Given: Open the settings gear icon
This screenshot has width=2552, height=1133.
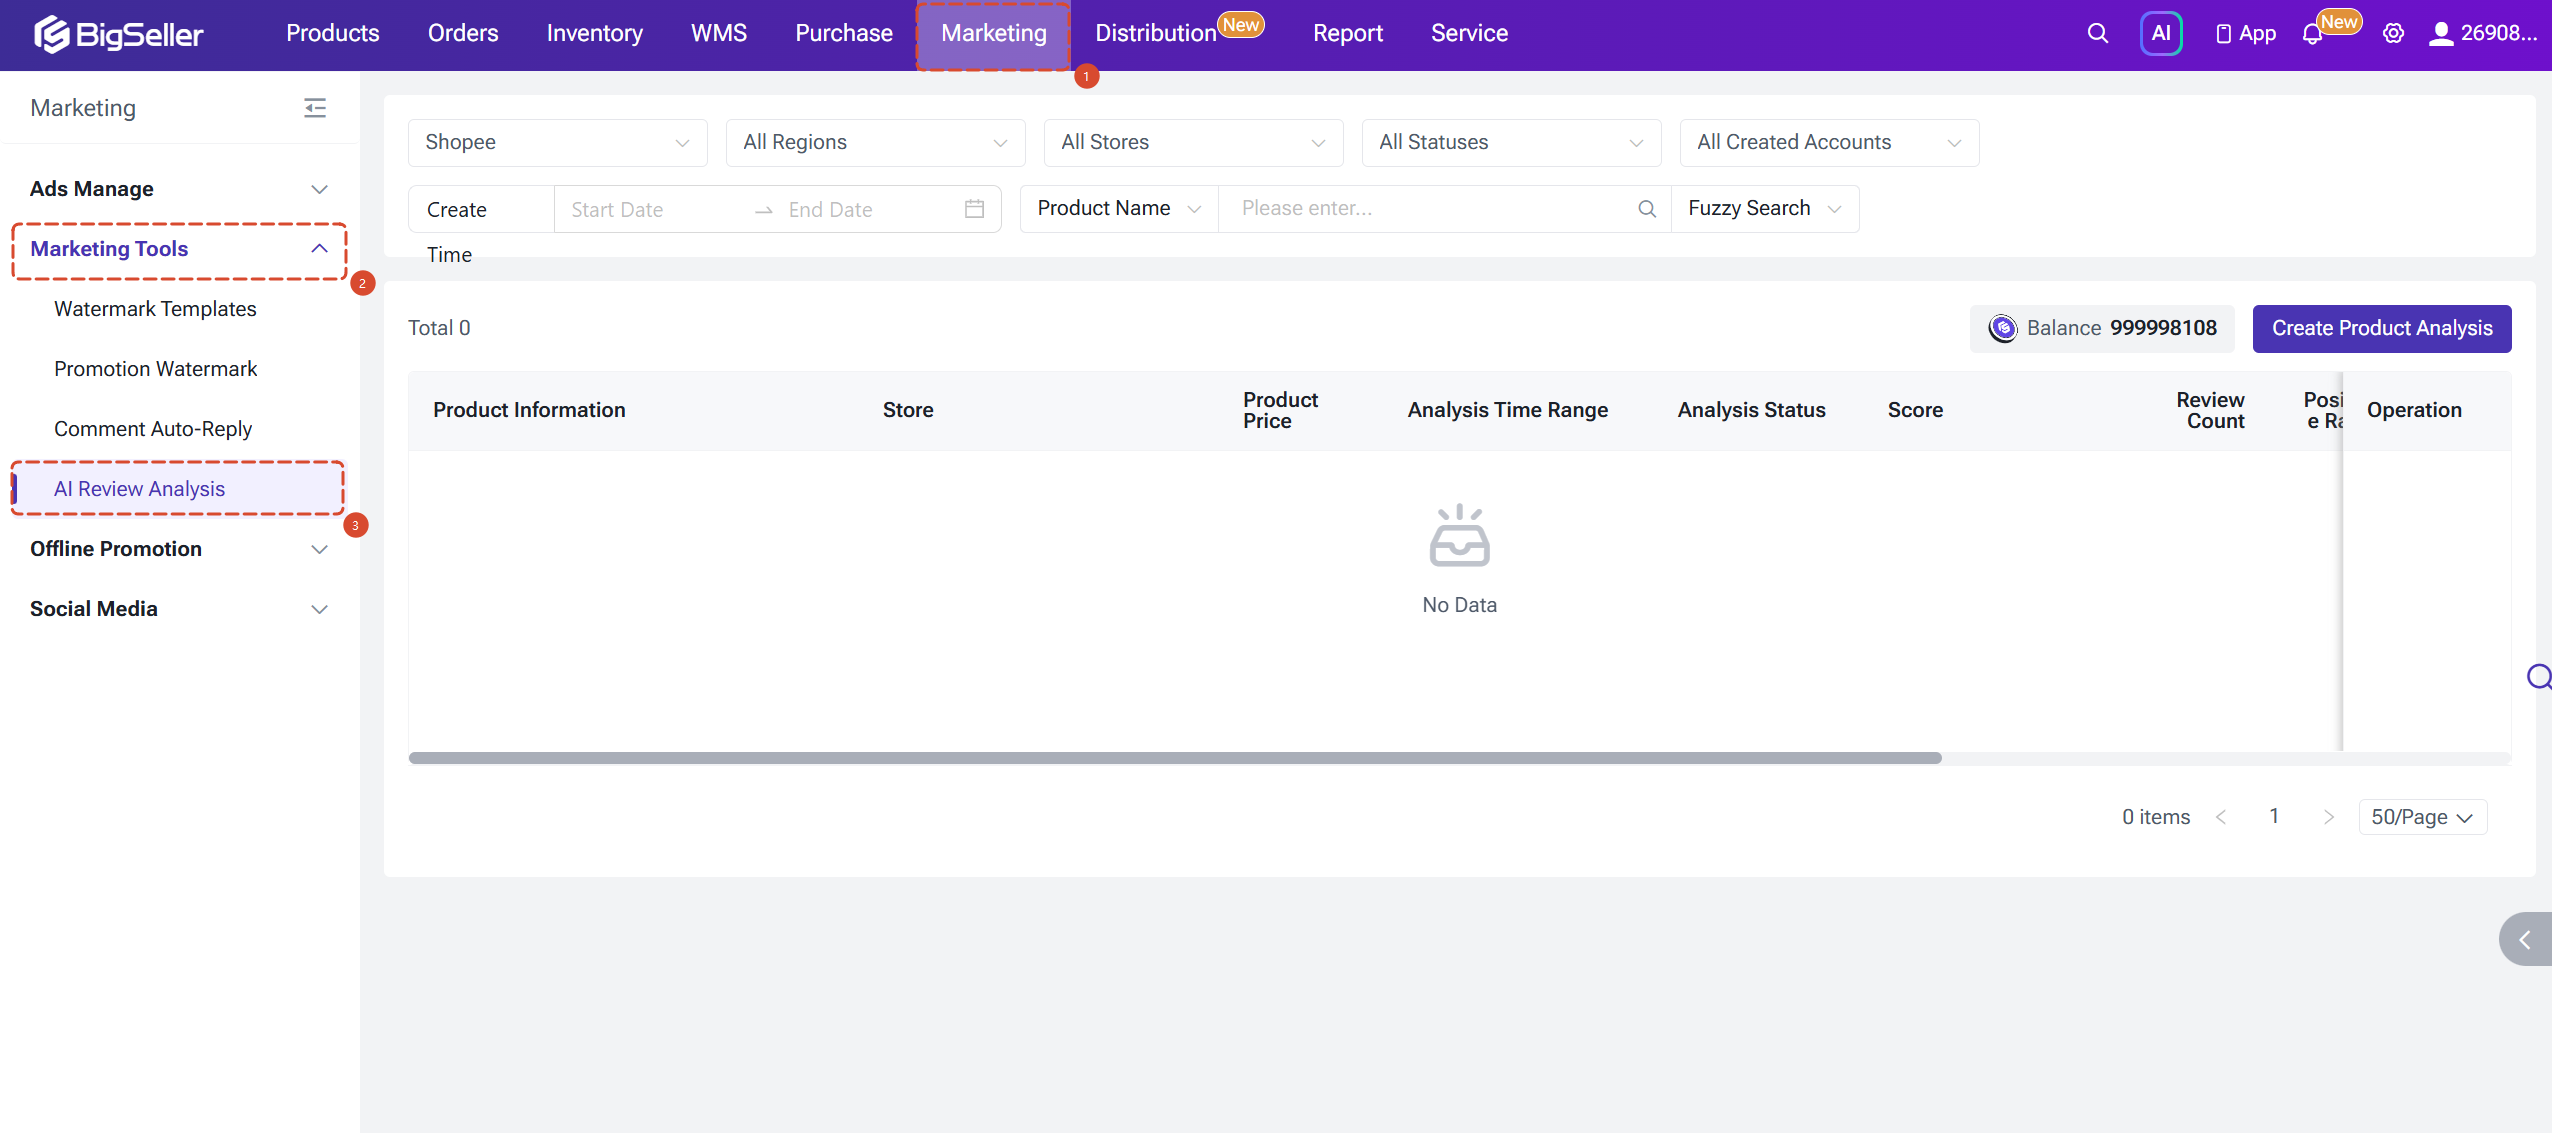Looking at the screenshot, I should pos(2393,33).
